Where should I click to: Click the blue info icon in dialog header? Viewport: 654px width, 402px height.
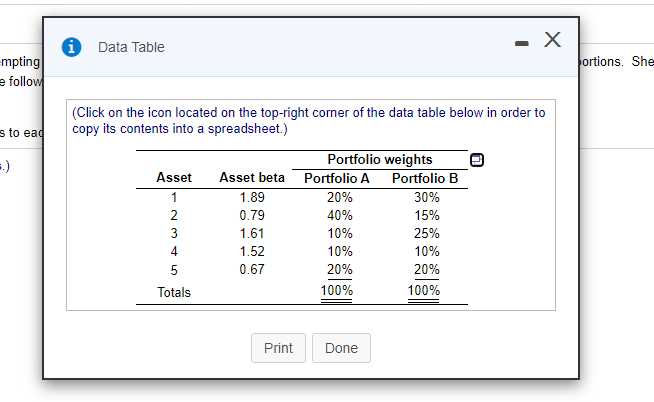72,46
